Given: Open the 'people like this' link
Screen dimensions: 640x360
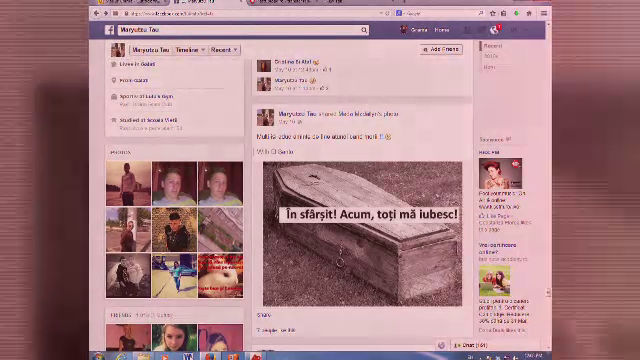Looking at the screenshot, I should click(x=276, y=330).
